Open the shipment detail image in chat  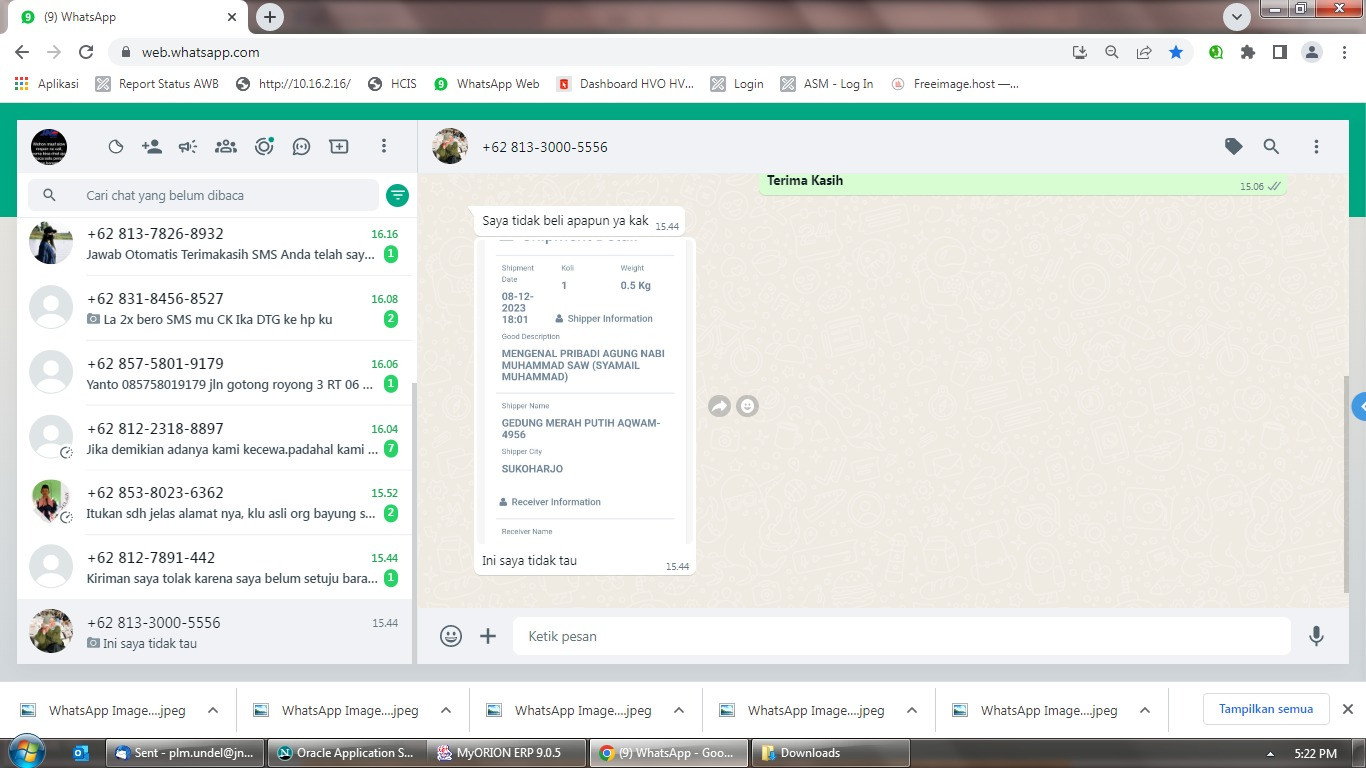coord(585,392)
